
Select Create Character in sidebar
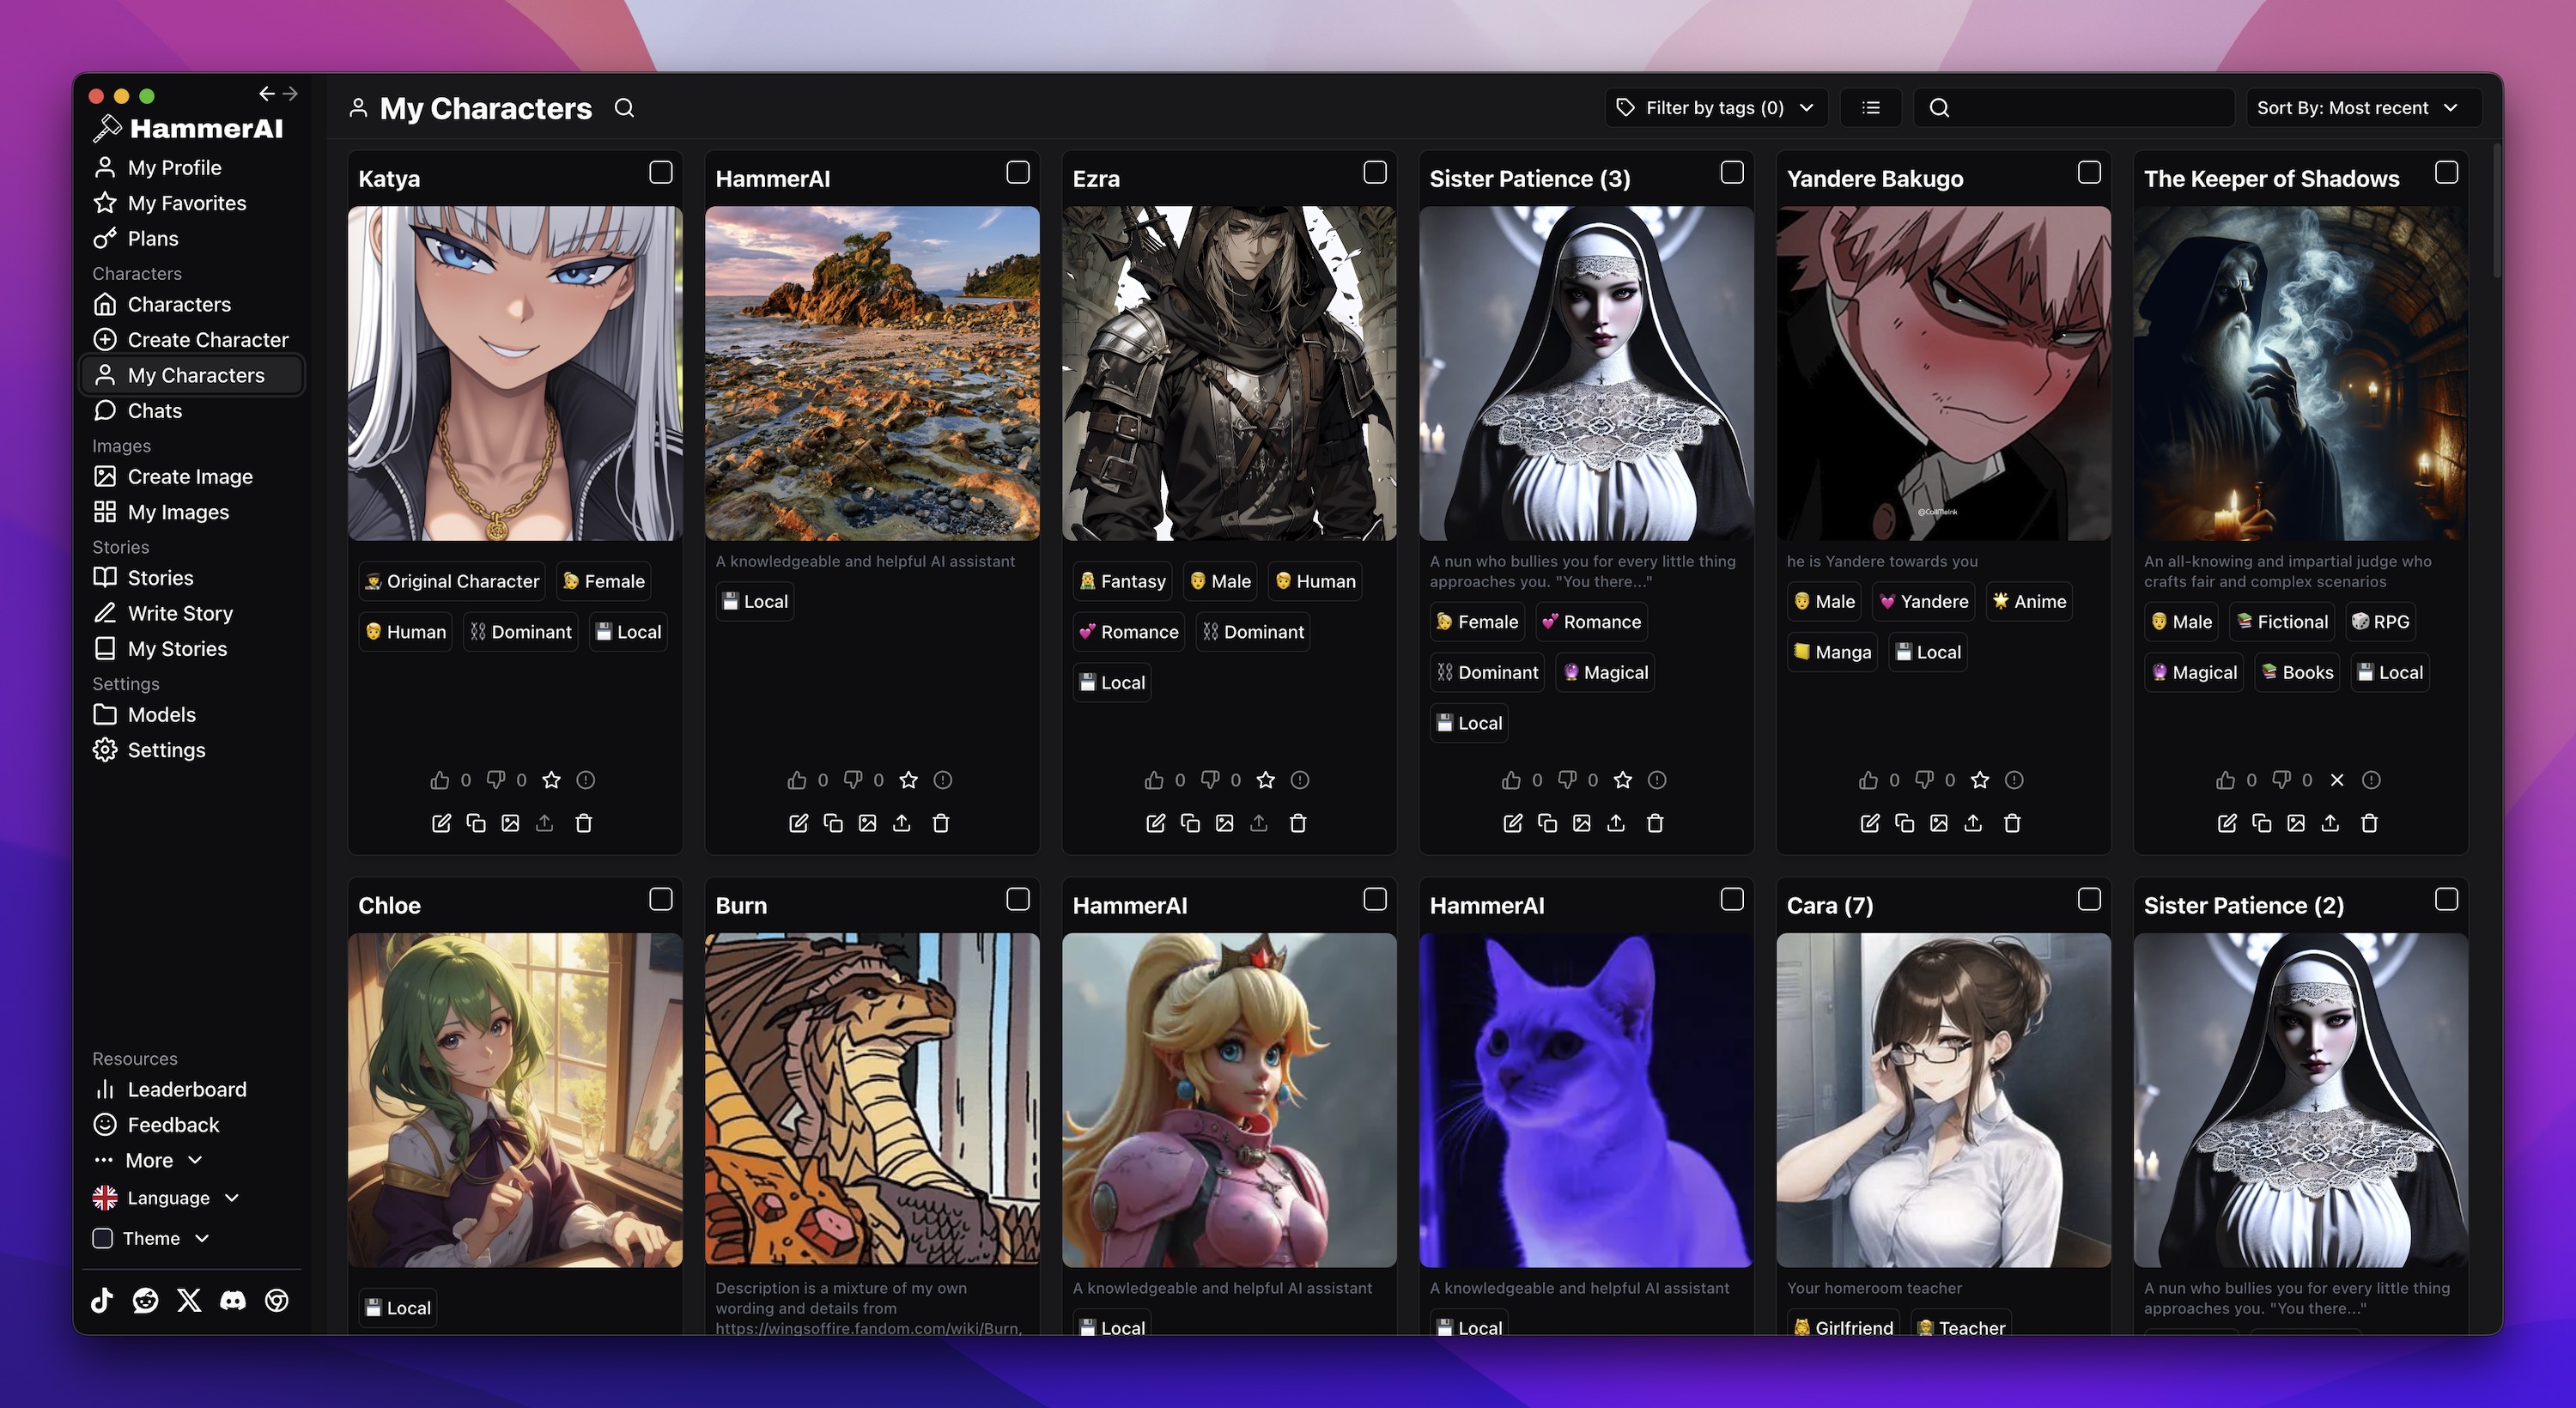pos(192,340)
